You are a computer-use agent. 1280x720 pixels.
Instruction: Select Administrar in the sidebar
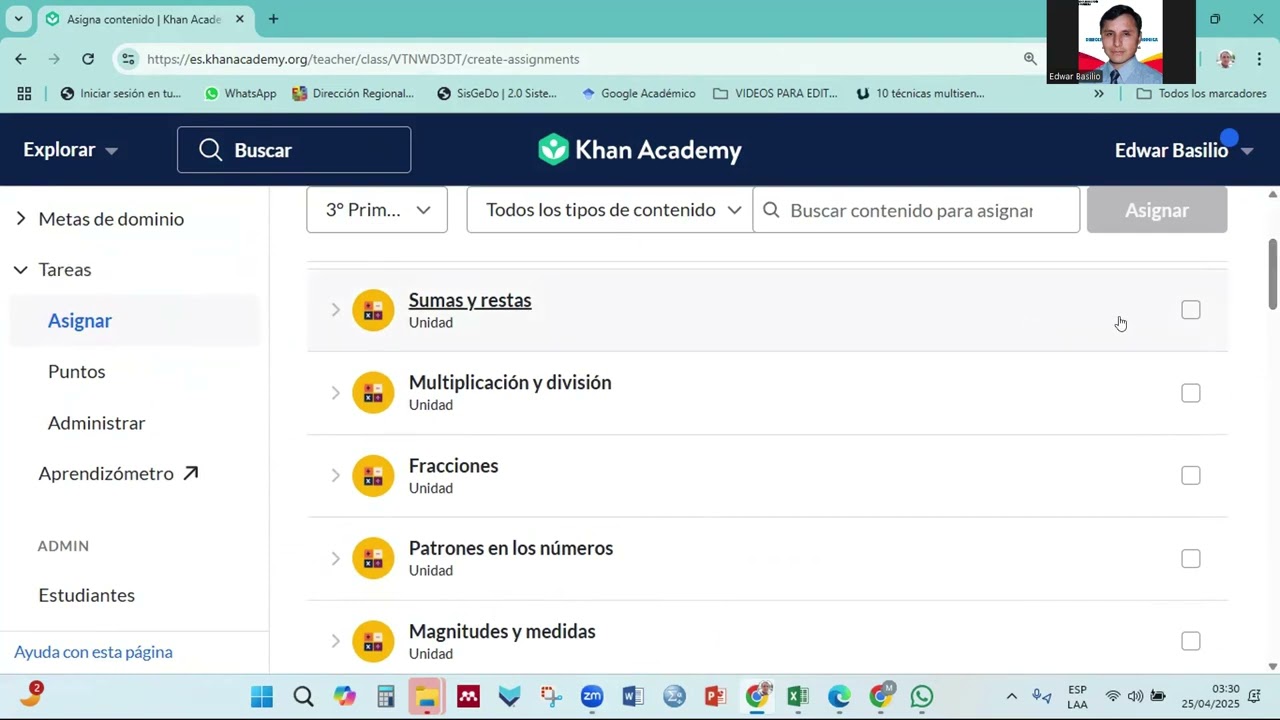point(97,422)
